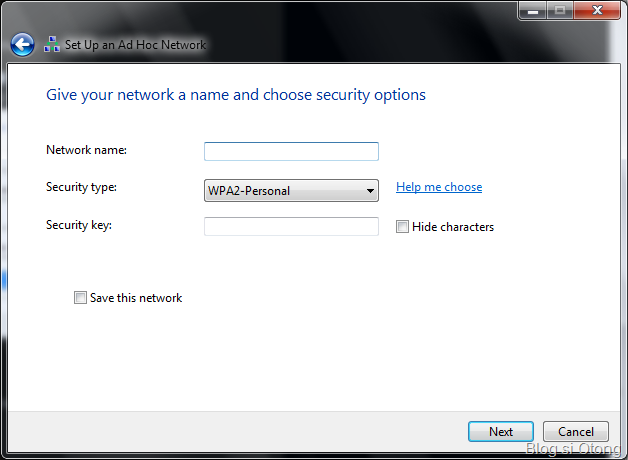Image resolution: width=628 pixels, height=460 pixels.
Task: Cancel the network setup wizard
Action: click(576, 432)
